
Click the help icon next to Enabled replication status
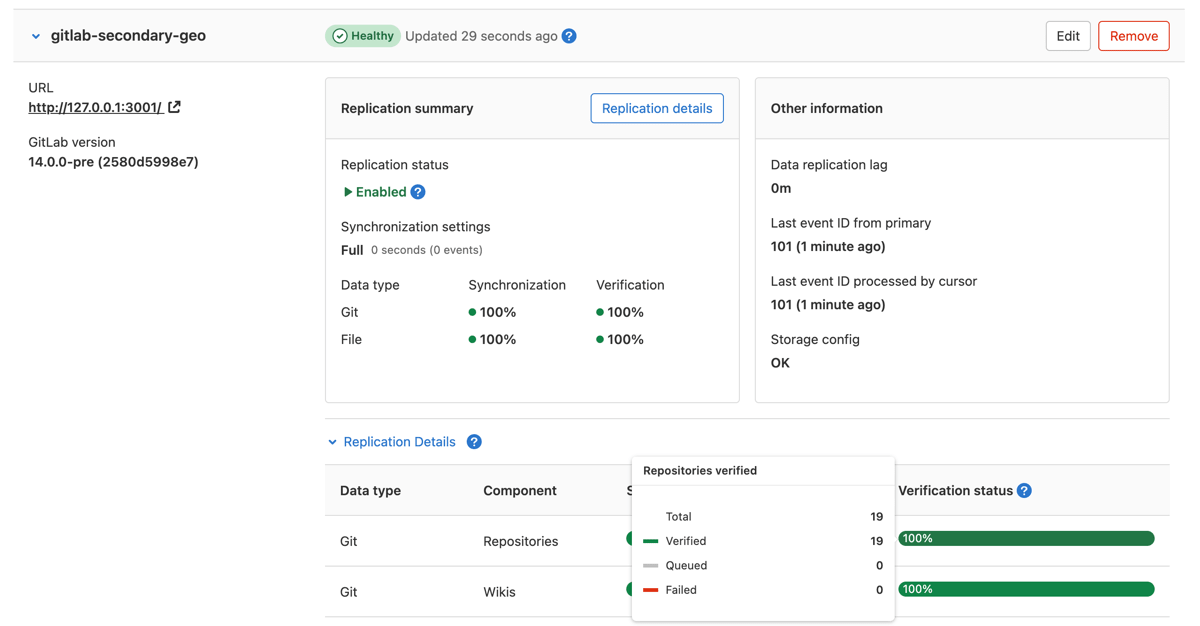point(417,191)
